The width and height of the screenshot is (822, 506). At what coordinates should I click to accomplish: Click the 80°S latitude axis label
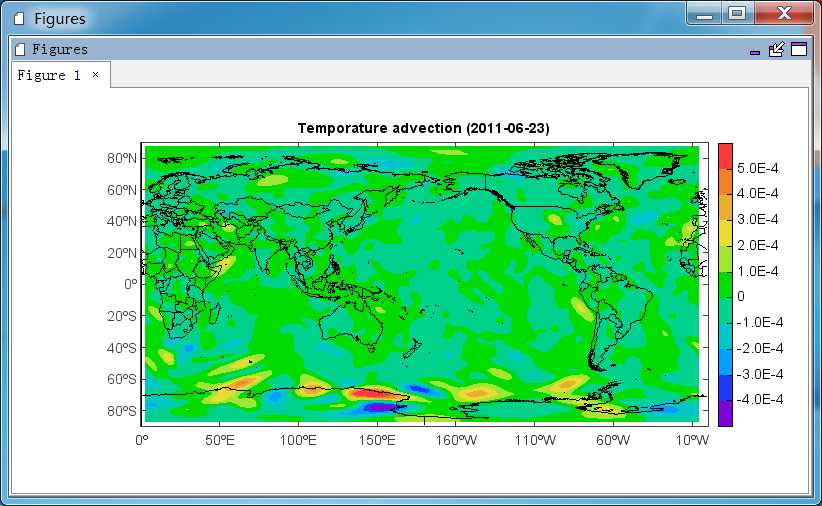(122, 411)
